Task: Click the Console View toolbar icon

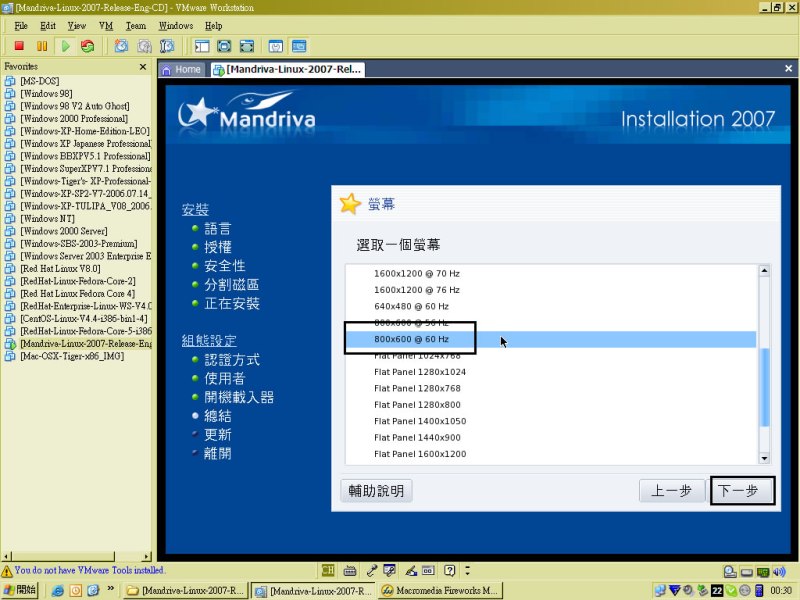Action: (x=299, y=46)
